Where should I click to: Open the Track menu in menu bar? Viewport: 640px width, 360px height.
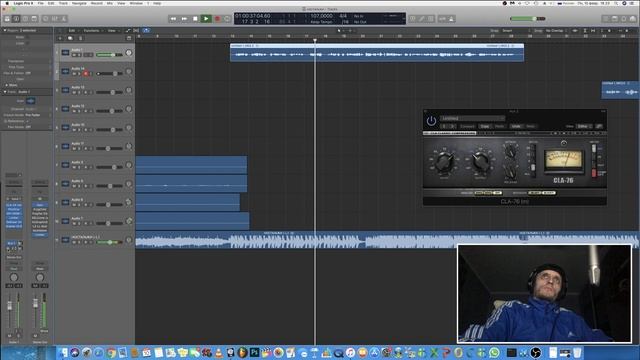point(63,3)
